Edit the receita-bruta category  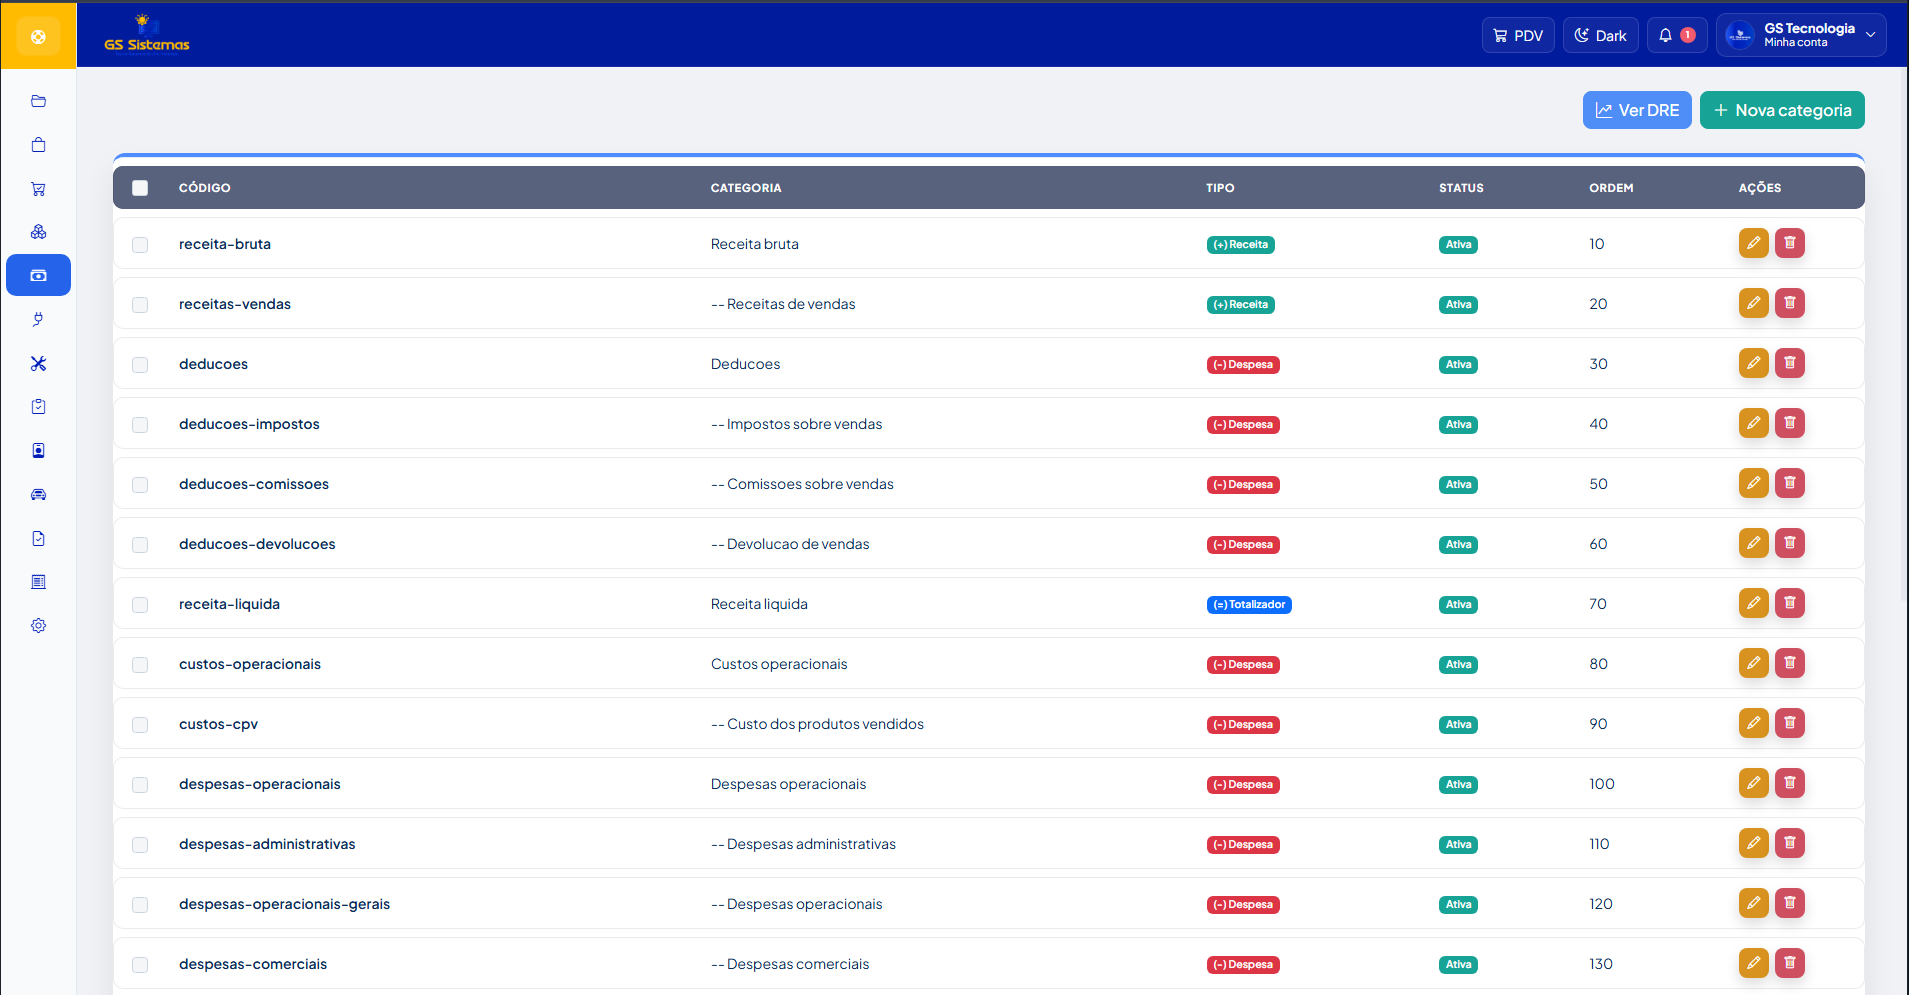click(1753, 243)
